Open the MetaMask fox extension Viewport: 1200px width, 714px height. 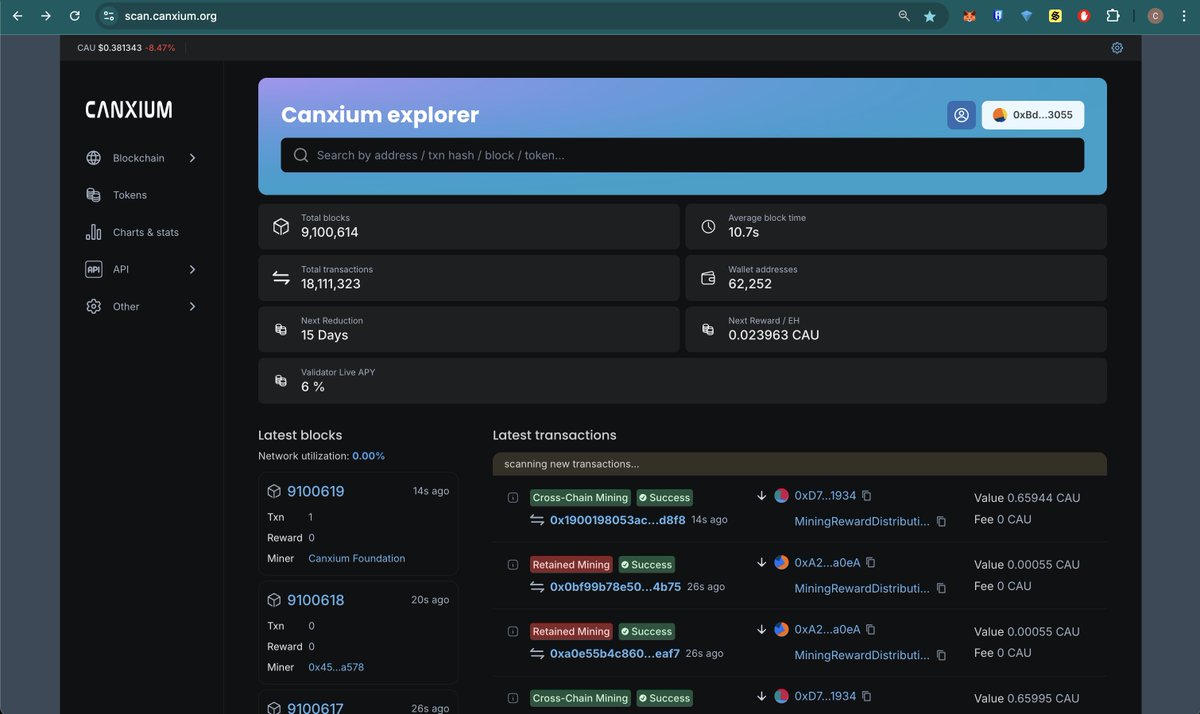969,16
